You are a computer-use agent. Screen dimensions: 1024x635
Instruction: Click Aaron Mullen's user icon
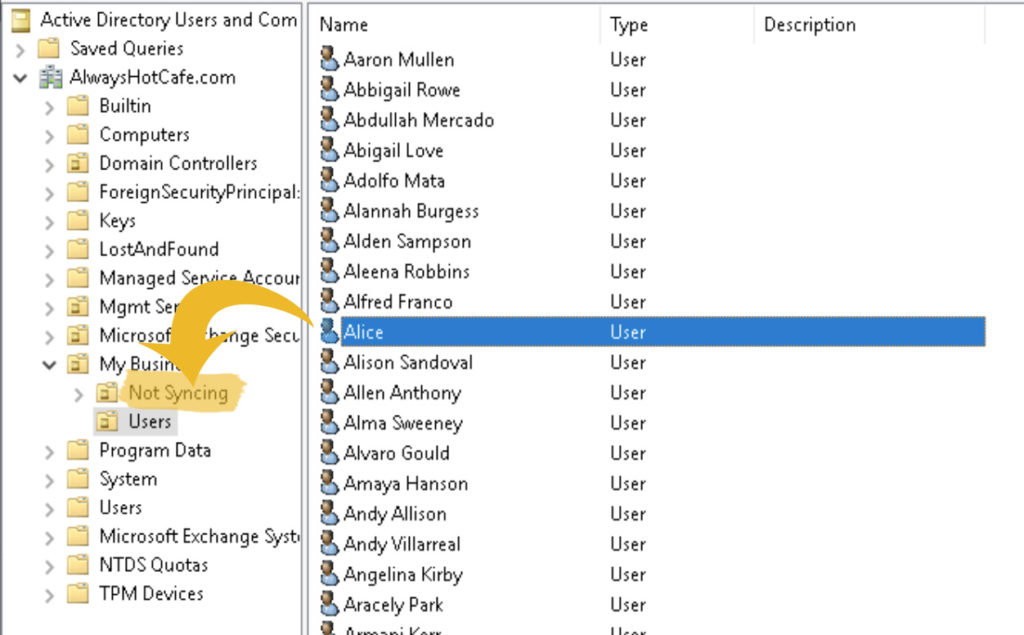(x=330, y=59)
